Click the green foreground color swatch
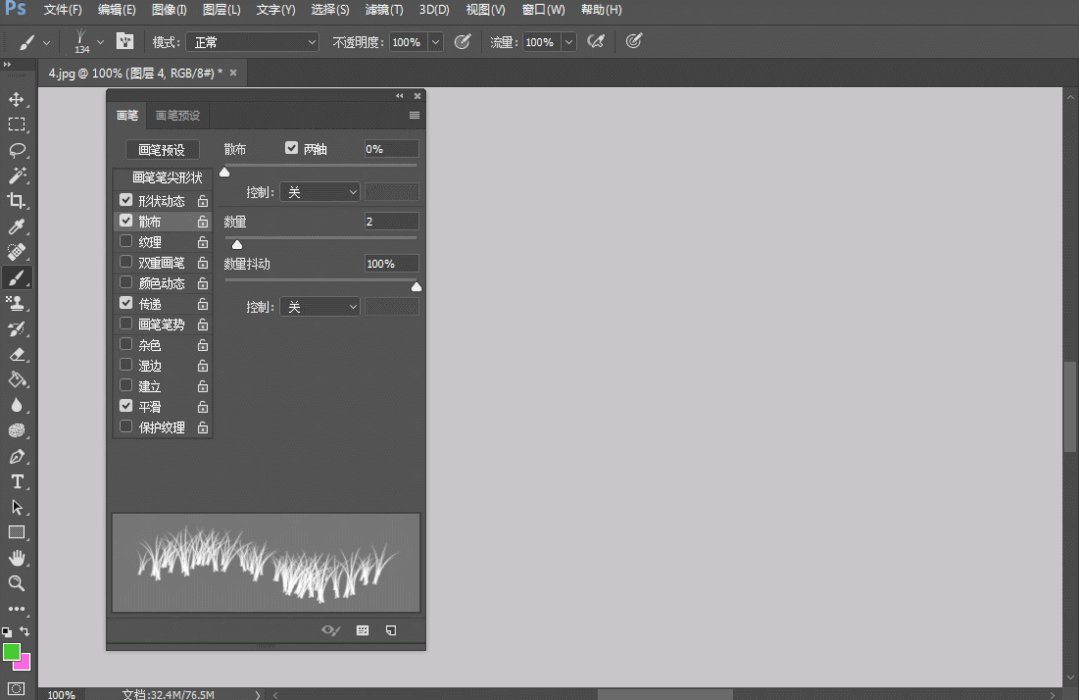Viewport: 1079px width, 700px height. pos(11,651)
